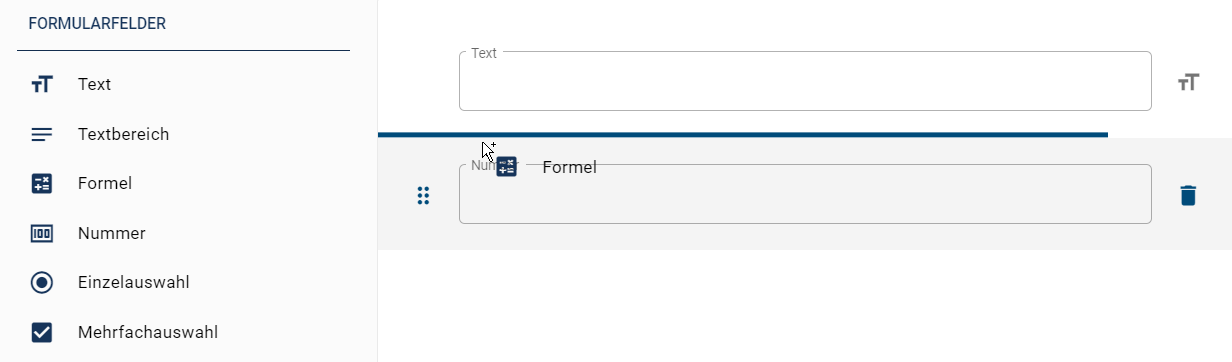The width and height of the screenshot is (1232, 362).
Task: Select the Einzelauswahl radio icon
Action: (41, 283)
